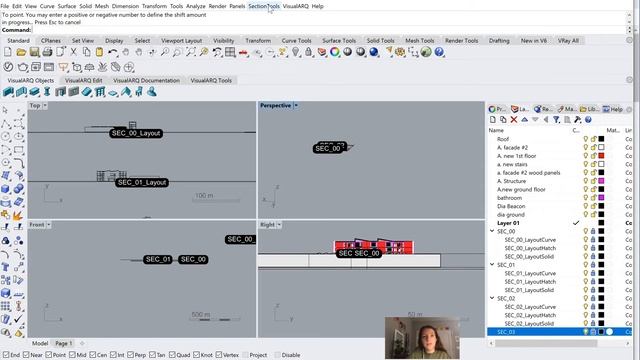Click the Paste clipboard icon

click(x=99, y=52)
